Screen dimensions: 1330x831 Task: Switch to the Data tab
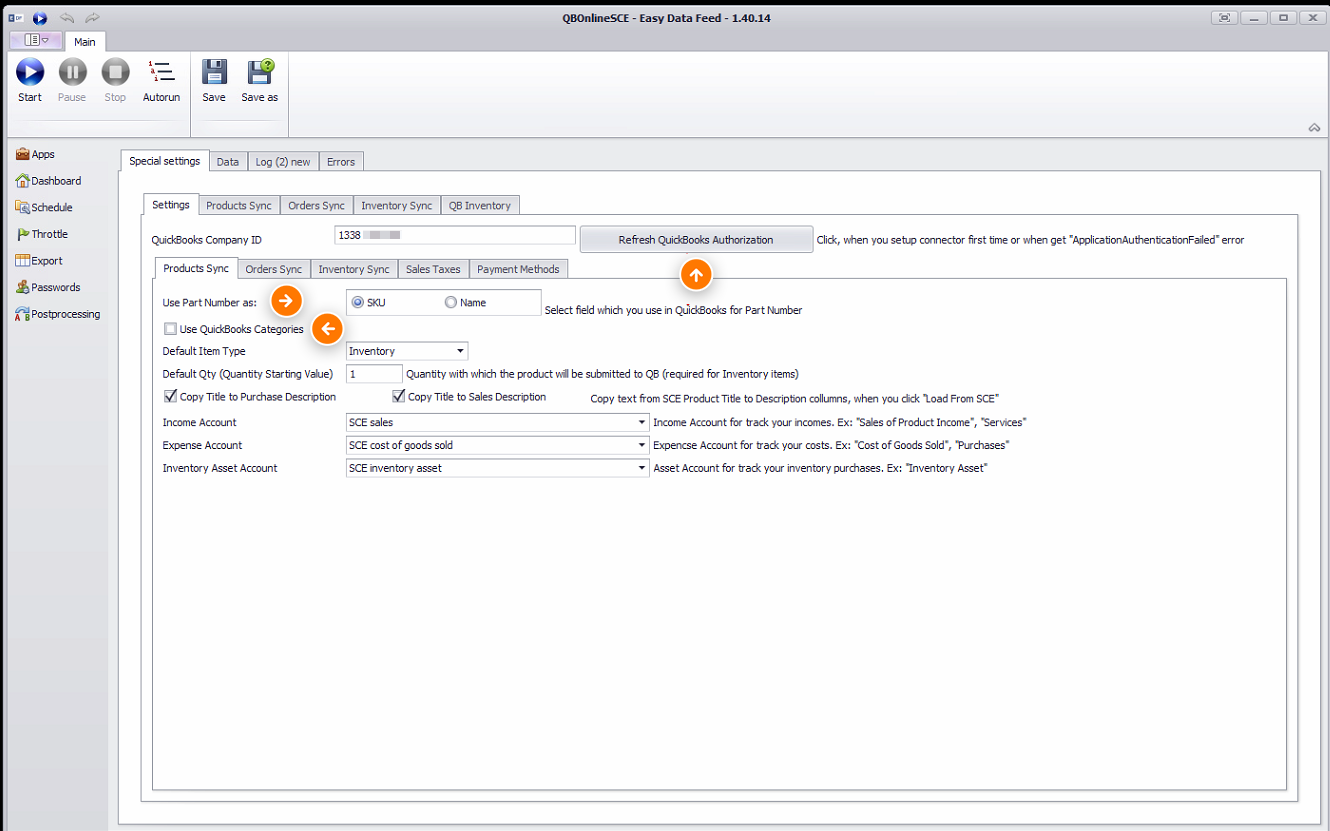point(228,162)
